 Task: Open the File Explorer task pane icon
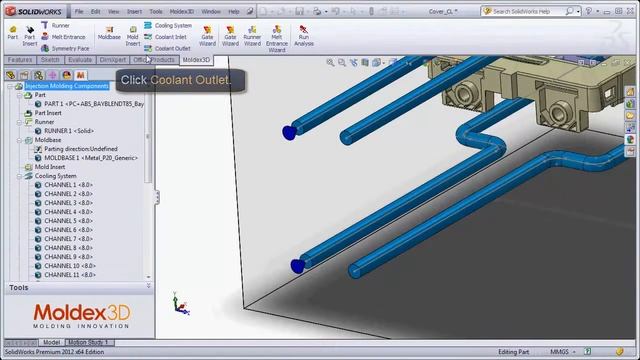point(630,116)
